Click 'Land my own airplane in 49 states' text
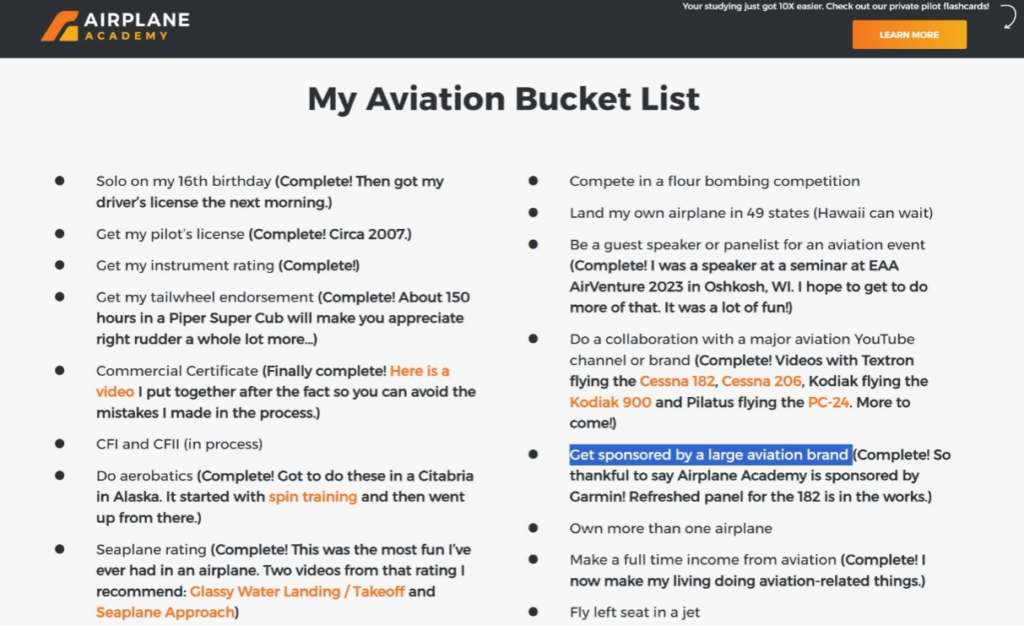This screenshot has width=1024, height=626. [691, 213]
